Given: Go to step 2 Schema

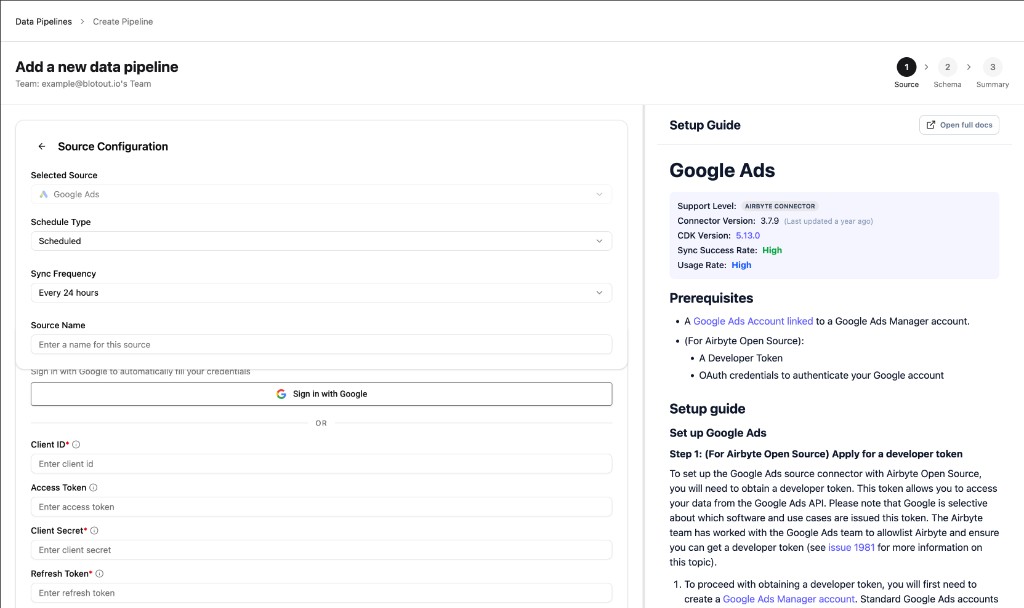Looking at the screenshot, I should click(x=947, y=72).
